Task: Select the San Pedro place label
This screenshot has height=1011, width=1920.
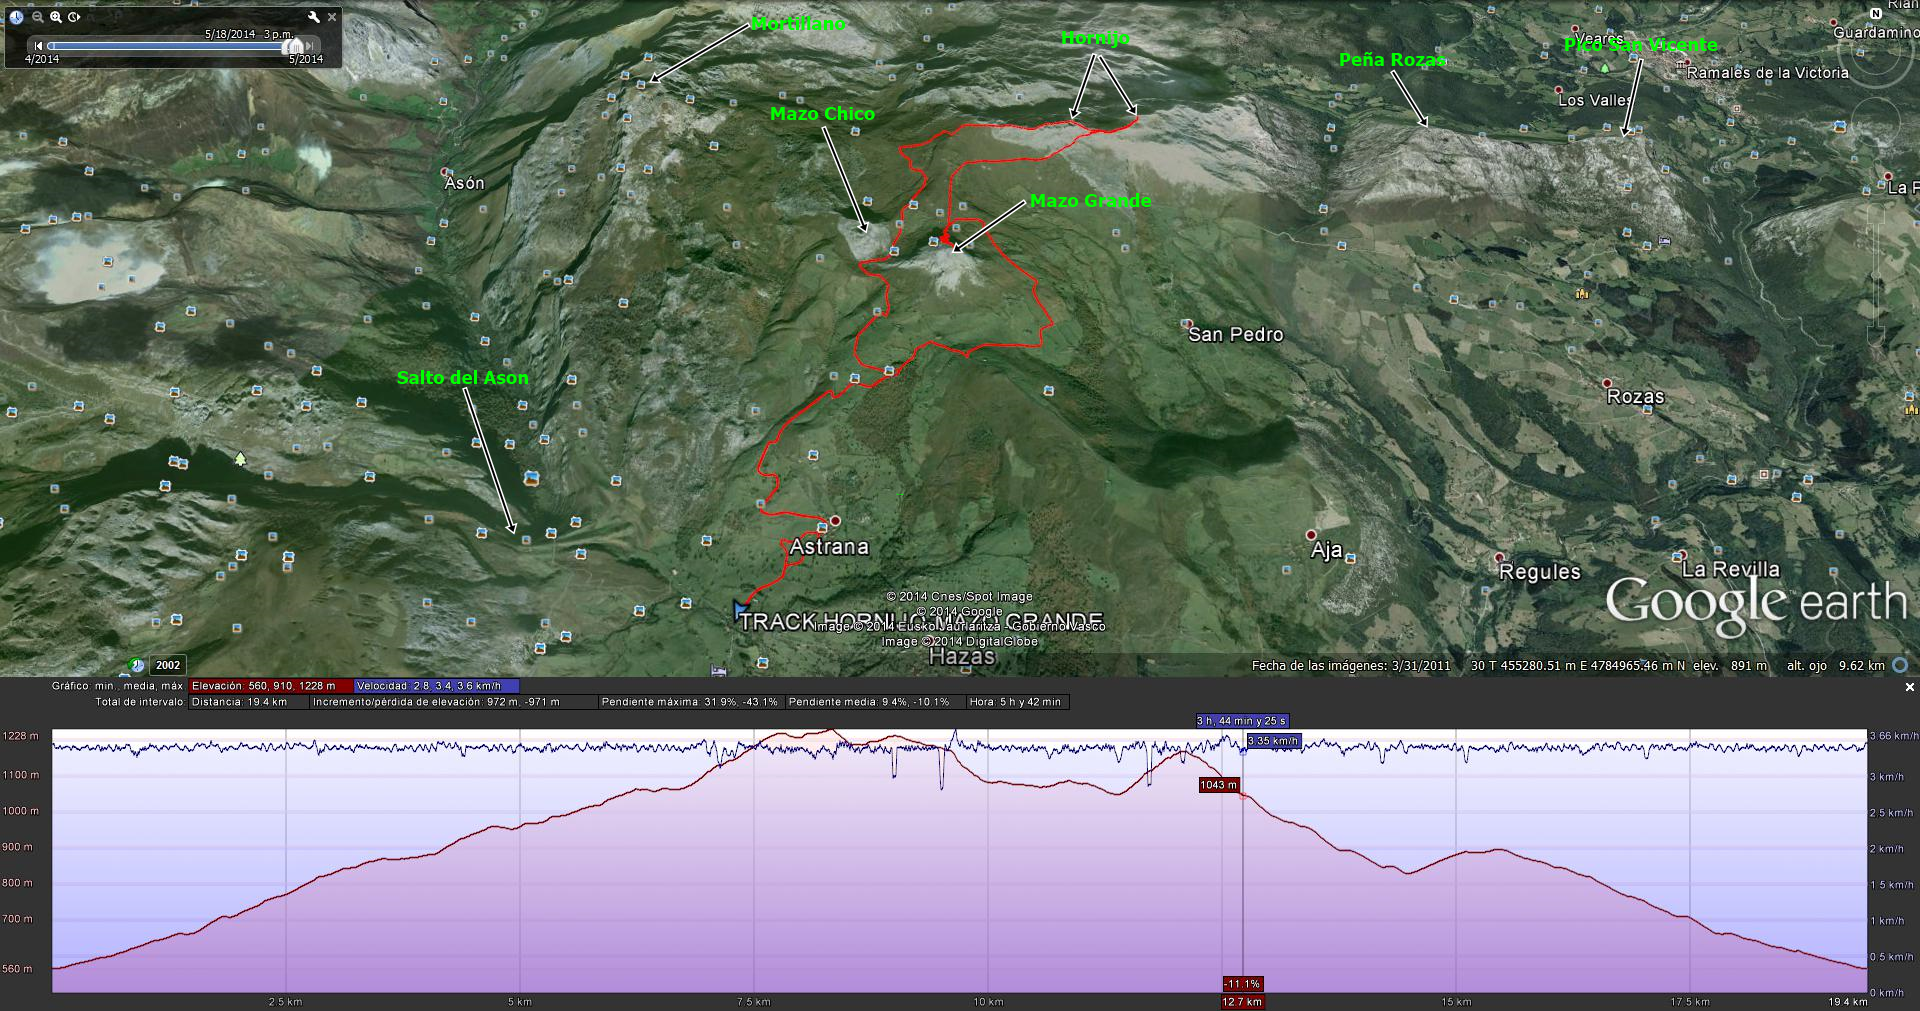Action: [x=1235, y=335]
